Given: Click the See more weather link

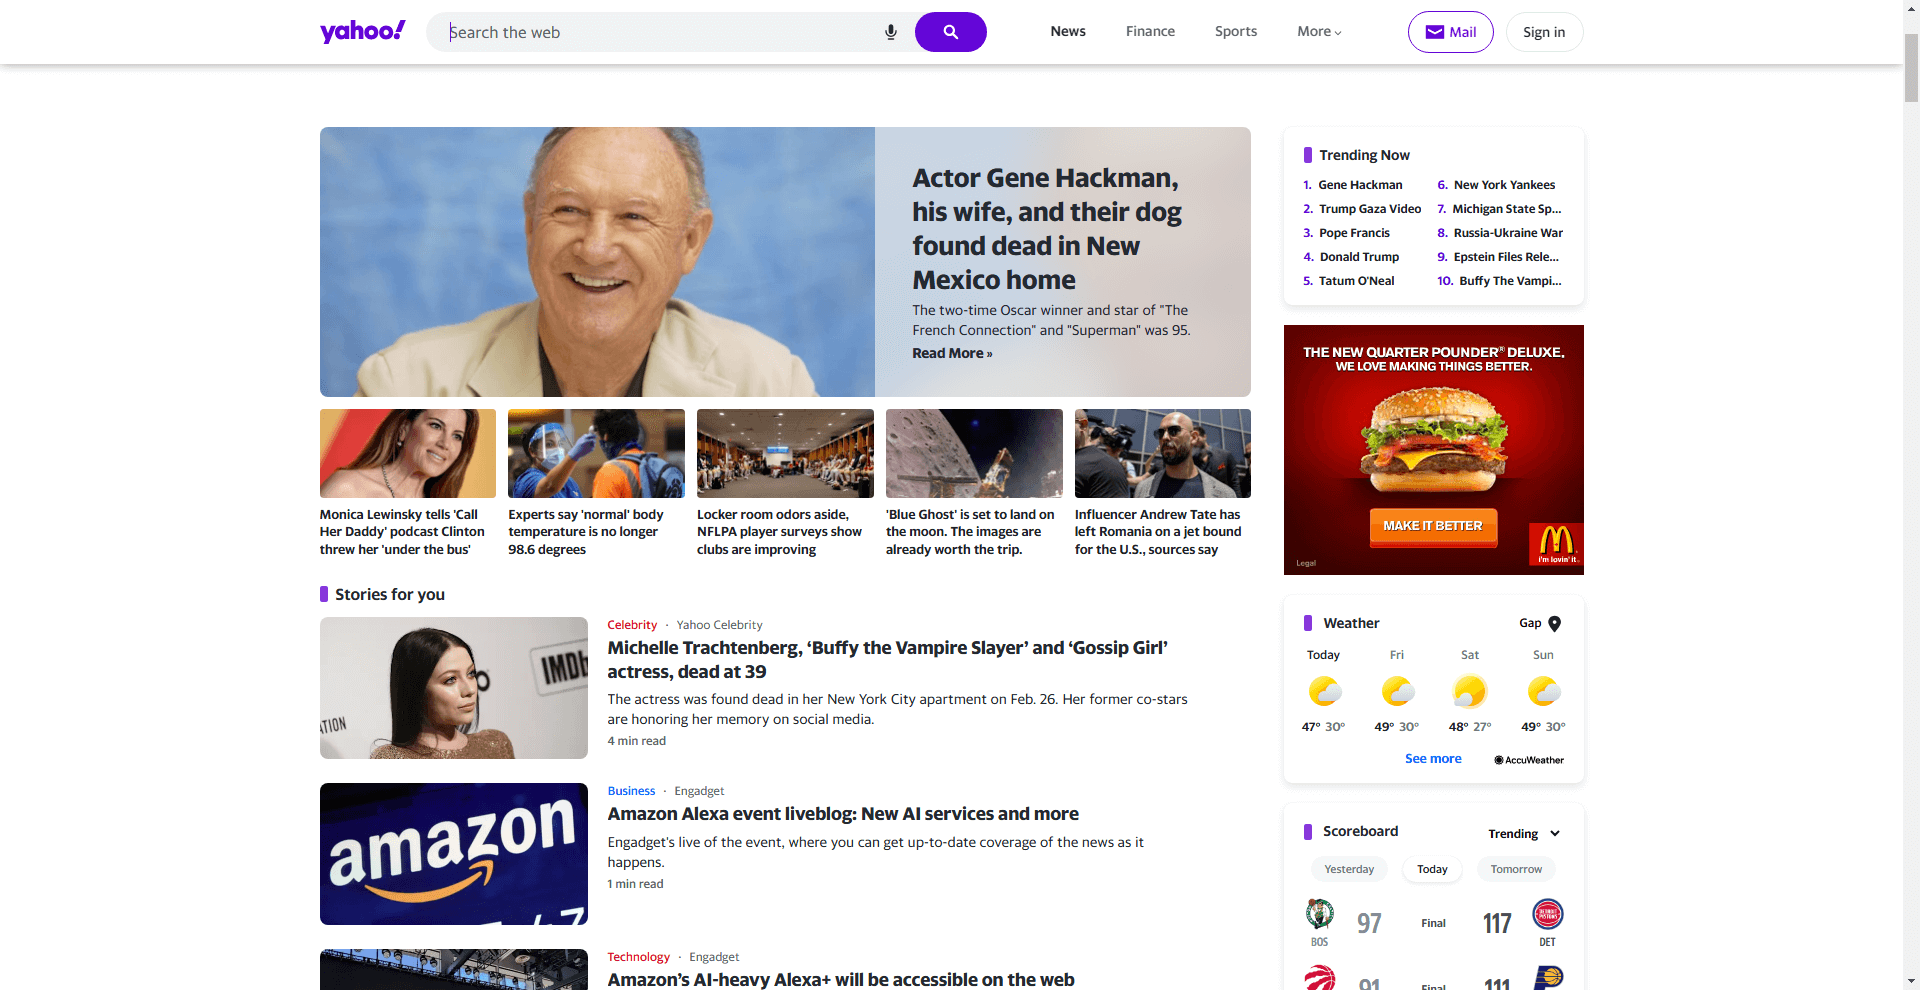Looking at the screenshot, I should pos(1432,759).
